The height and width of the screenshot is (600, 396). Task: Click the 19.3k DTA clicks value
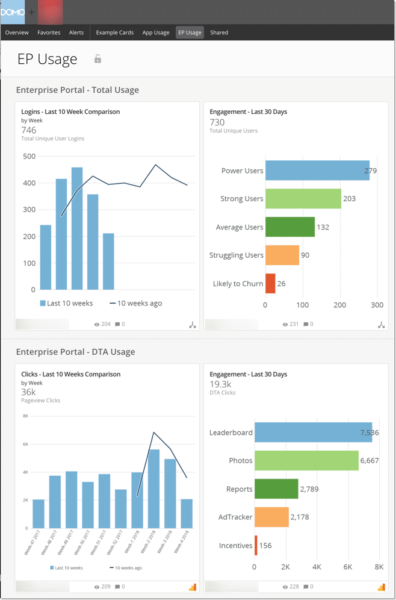(220, 384)
